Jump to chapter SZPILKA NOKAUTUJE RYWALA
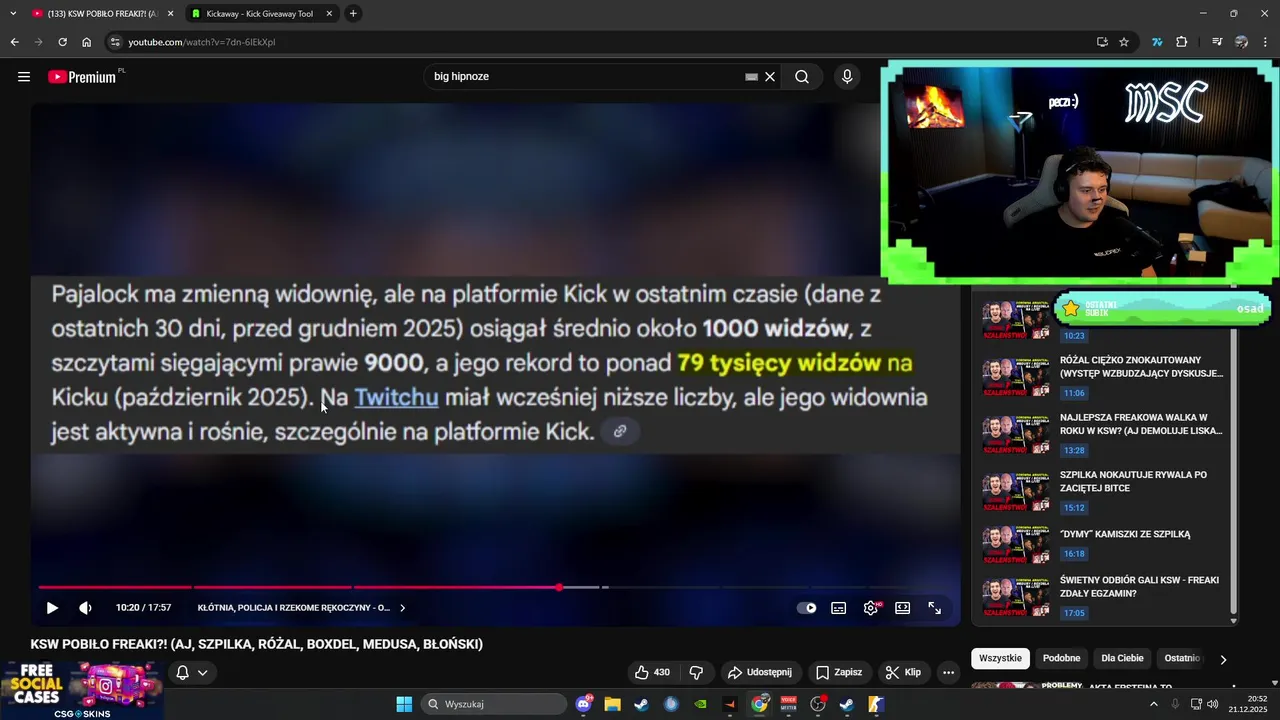The height and width of the screenshot is (720, 1280). (1133, 481)
